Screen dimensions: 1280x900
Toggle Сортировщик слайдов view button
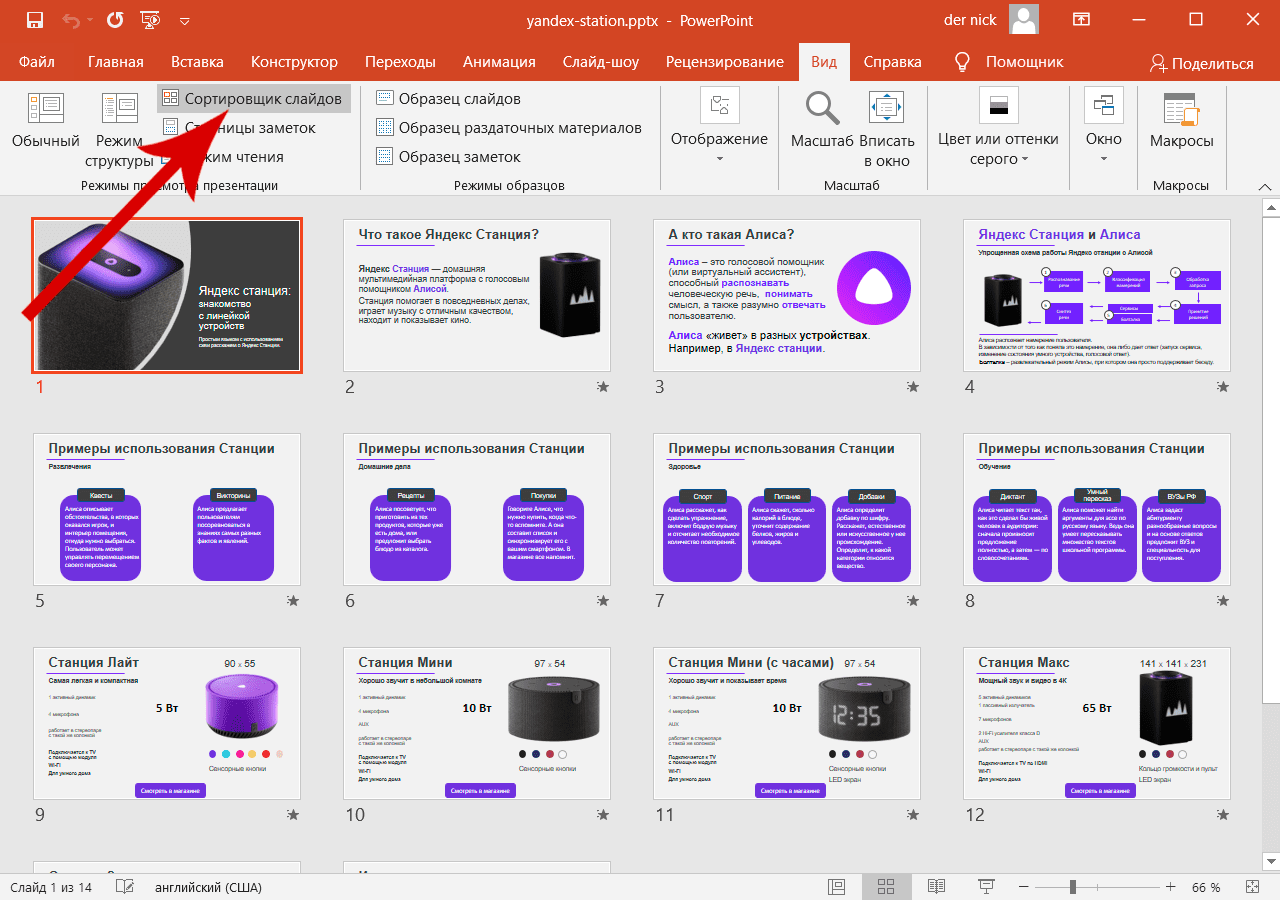point(254,99)
